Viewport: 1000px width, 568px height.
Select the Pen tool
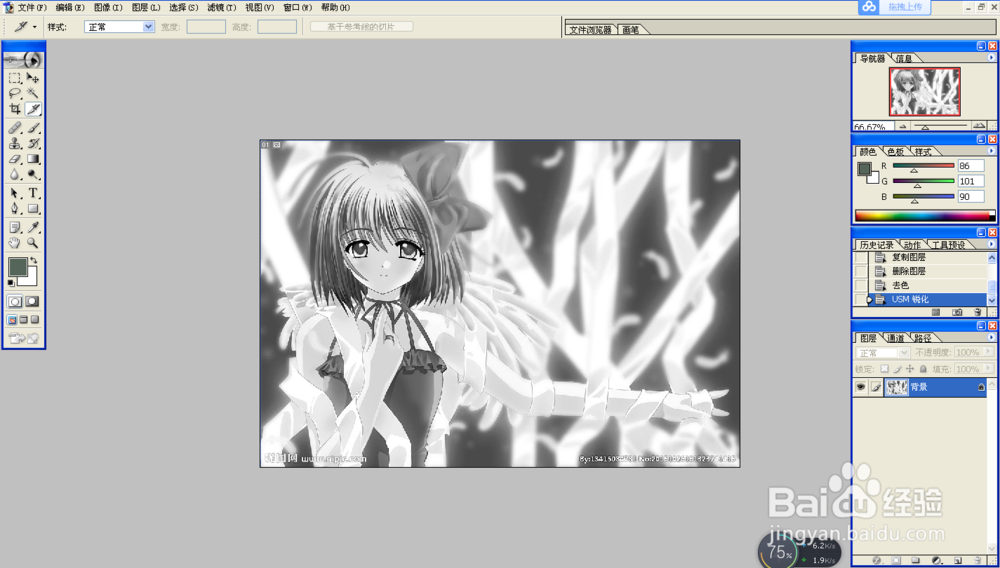click(x=15, y=208)
